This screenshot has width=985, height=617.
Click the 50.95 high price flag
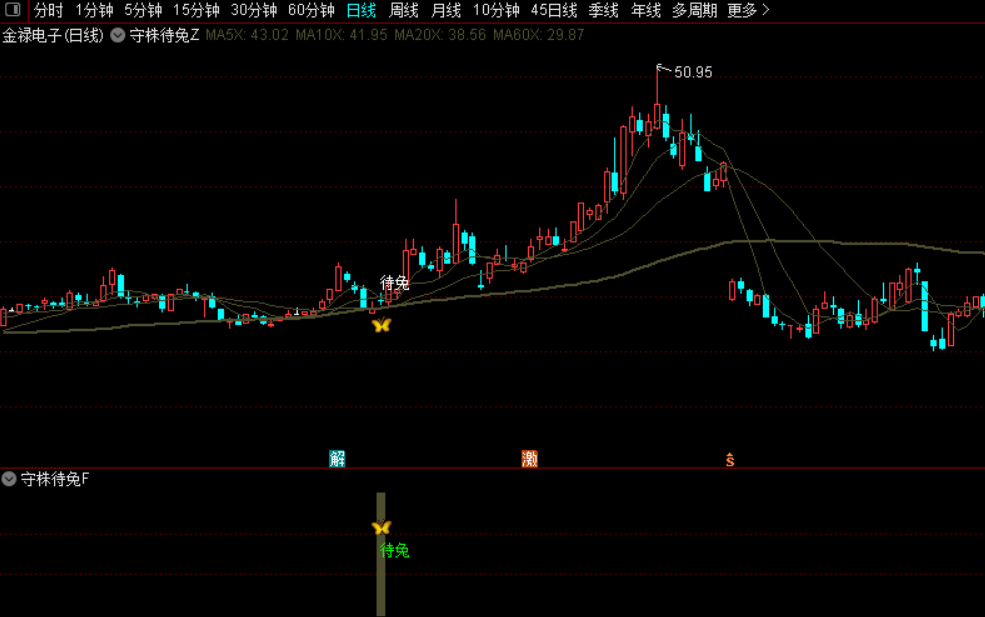pos(692,72)
